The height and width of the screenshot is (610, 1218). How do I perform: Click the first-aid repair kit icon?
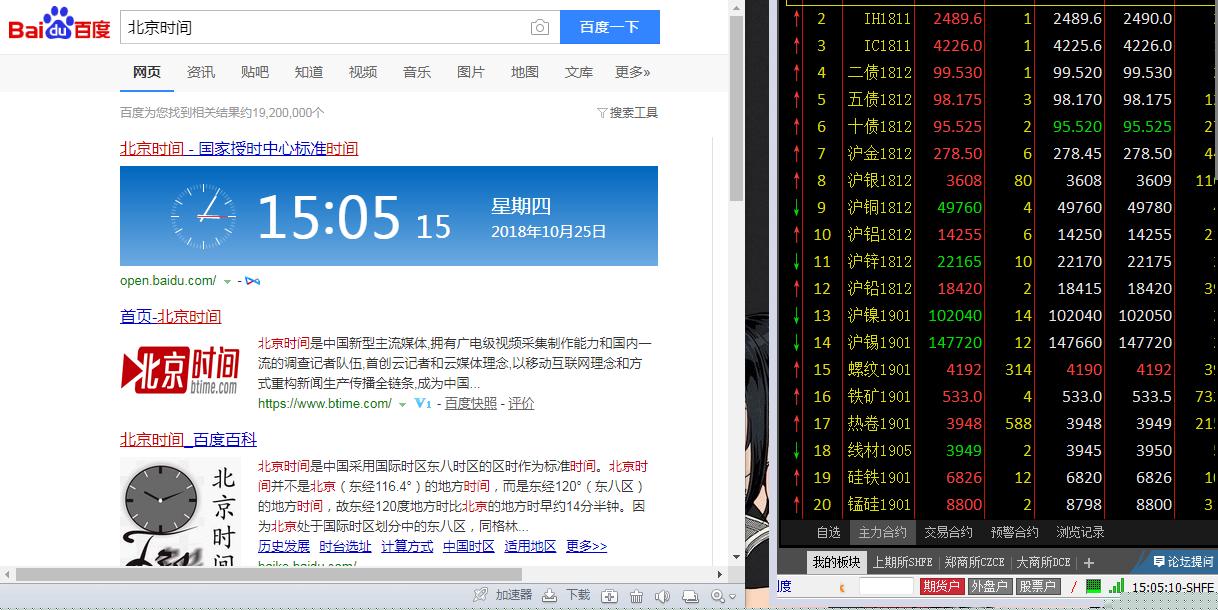(x=609, y=596)
